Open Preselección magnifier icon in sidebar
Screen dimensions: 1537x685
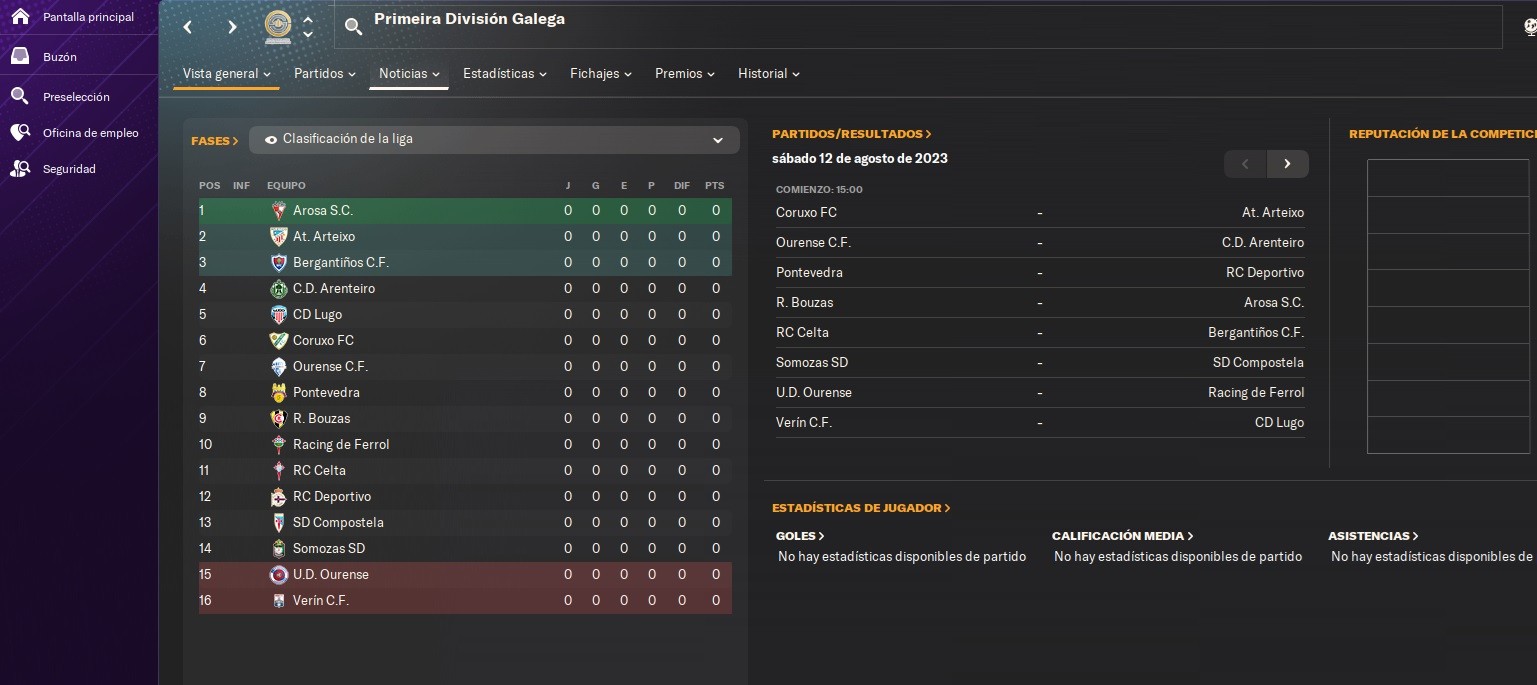pyautogui.click(x=20, y=96)
